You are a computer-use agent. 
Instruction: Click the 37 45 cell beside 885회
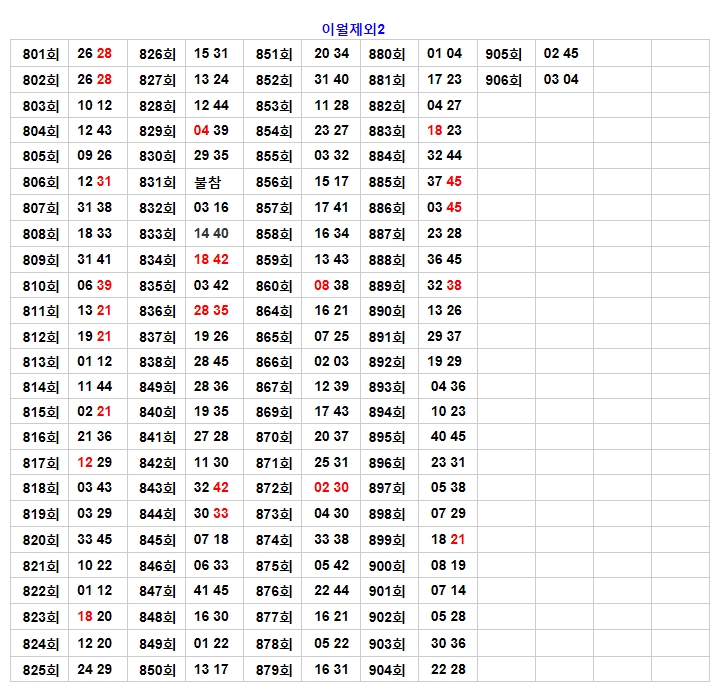click(x=444, y=182)
